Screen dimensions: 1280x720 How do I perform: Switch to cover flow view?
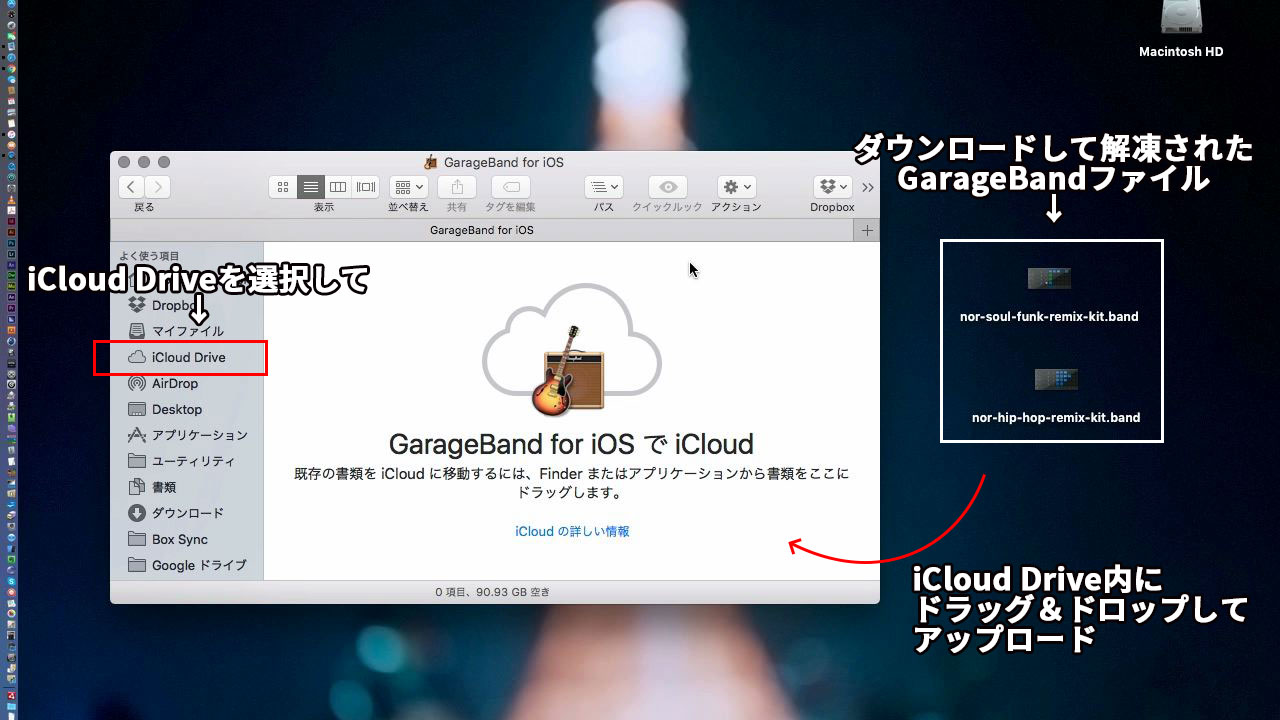coord(366,187)
